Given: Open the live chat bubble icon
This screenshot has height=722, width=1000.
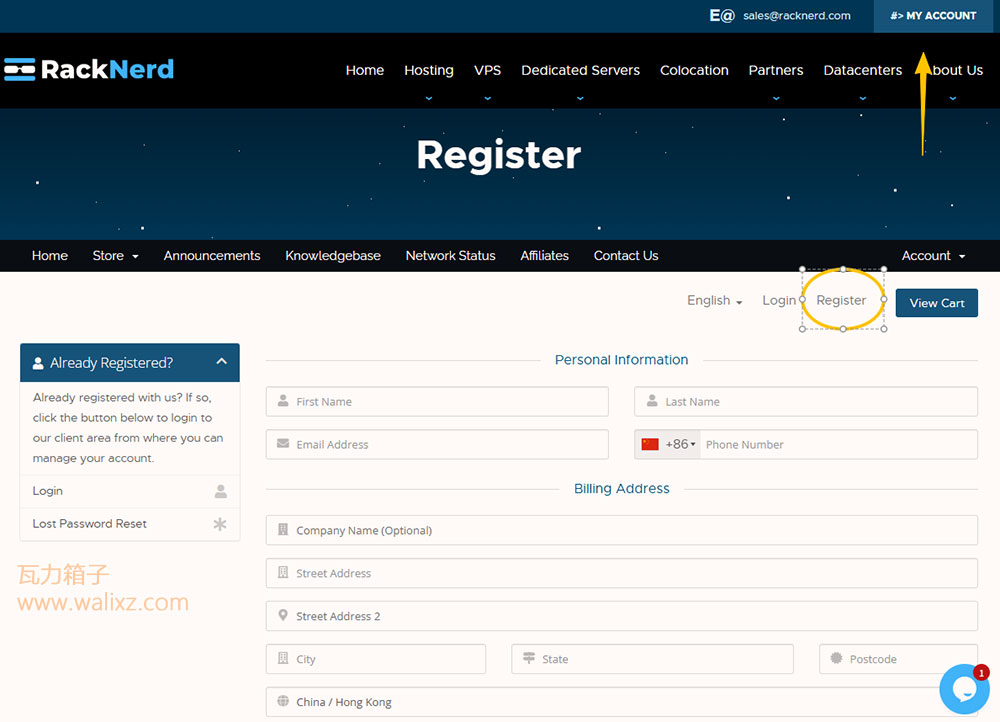Looking at the screenshot, I should point(964,689).
